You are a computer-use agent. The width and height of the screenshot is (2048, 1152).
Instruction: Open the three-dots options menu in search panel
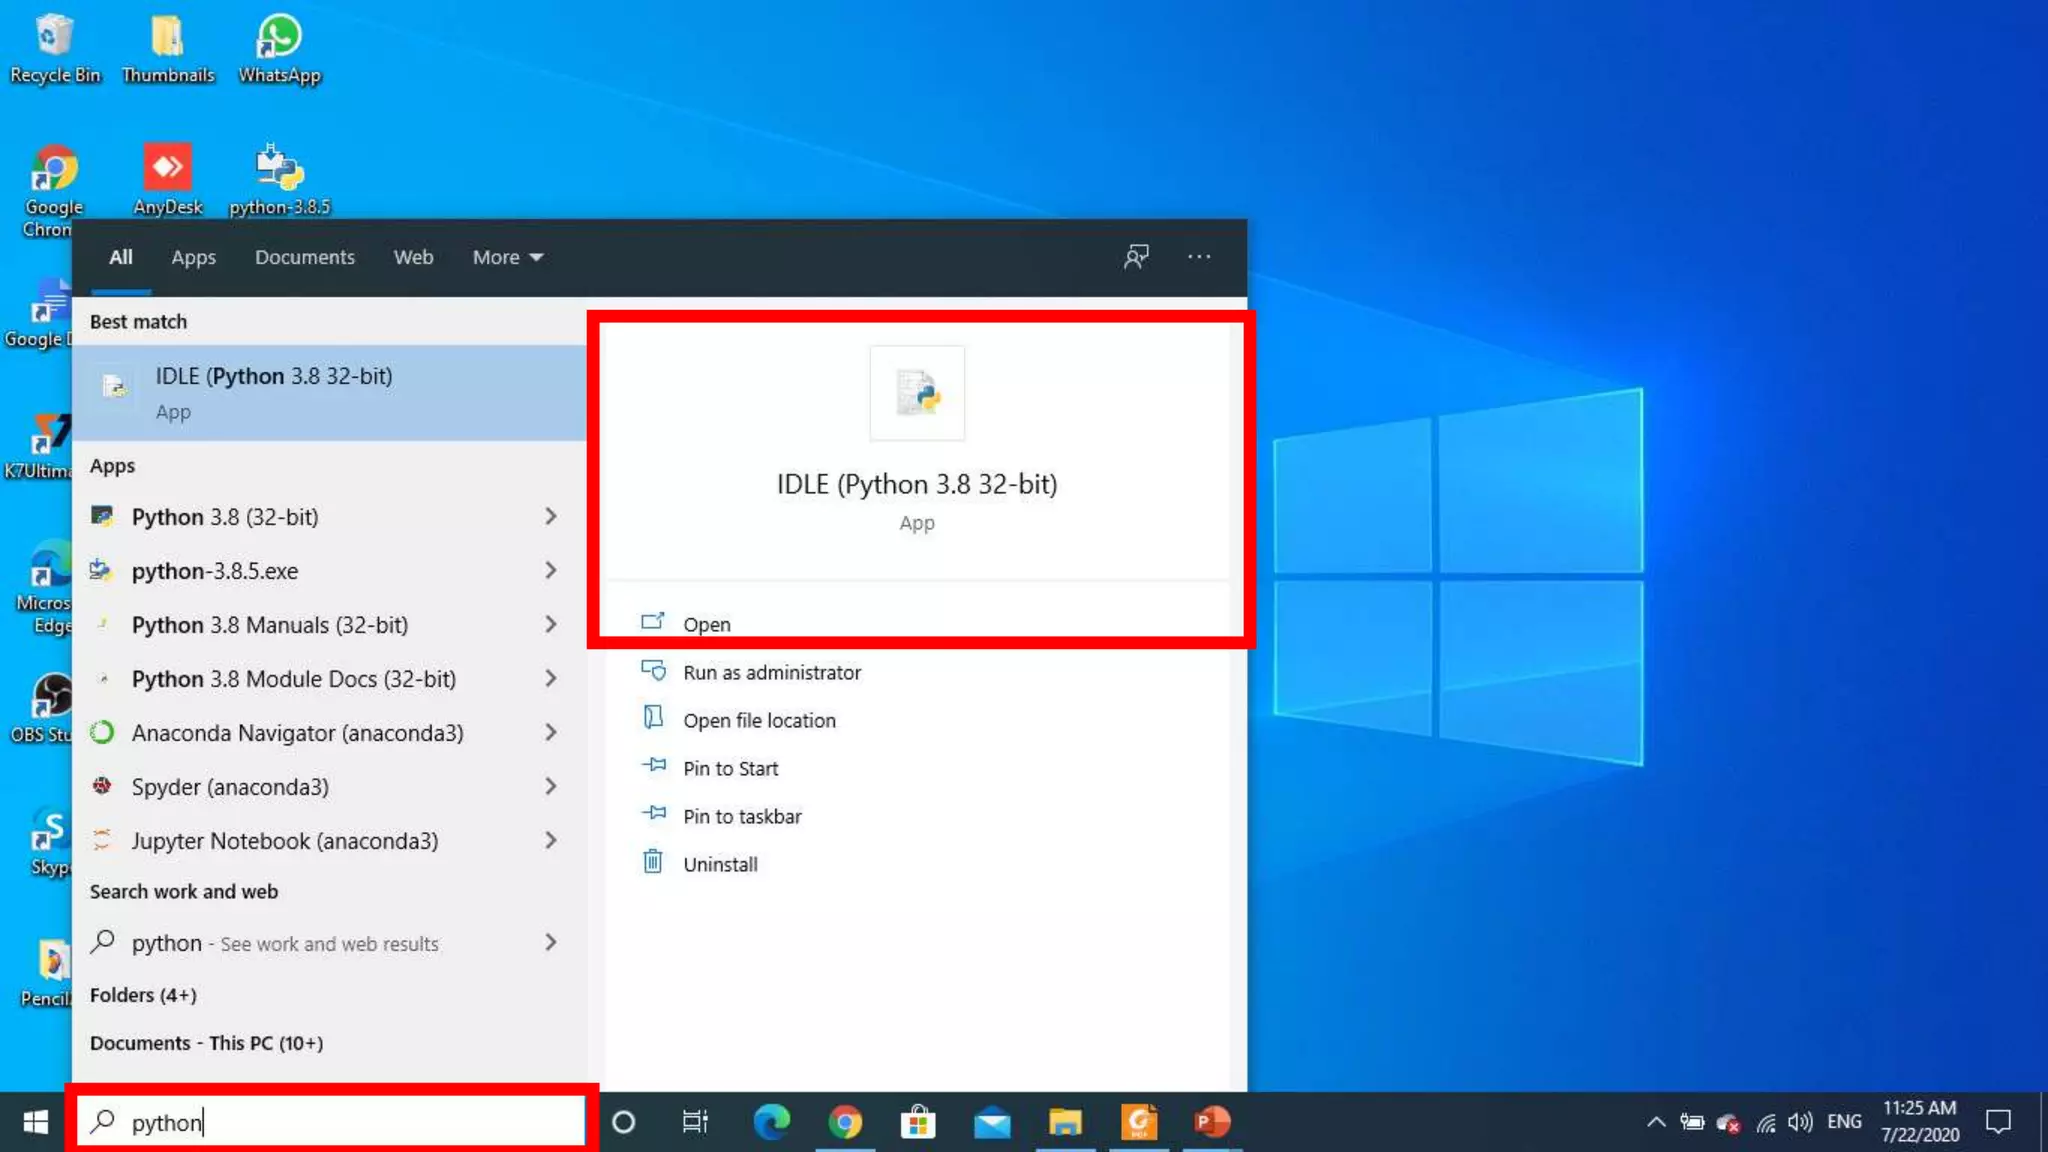click(x=1198, y=257)
